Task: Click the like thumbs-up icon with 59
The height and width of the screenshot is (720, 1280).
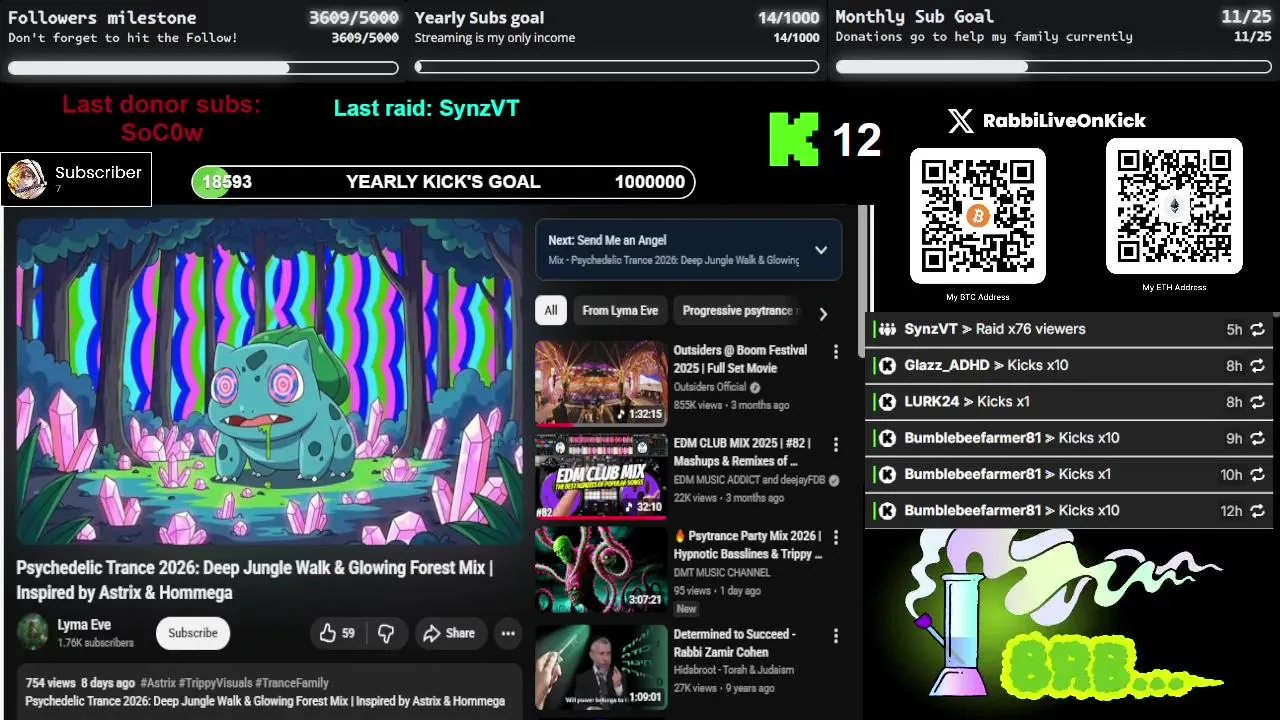Action: click(x=327, y=633)
